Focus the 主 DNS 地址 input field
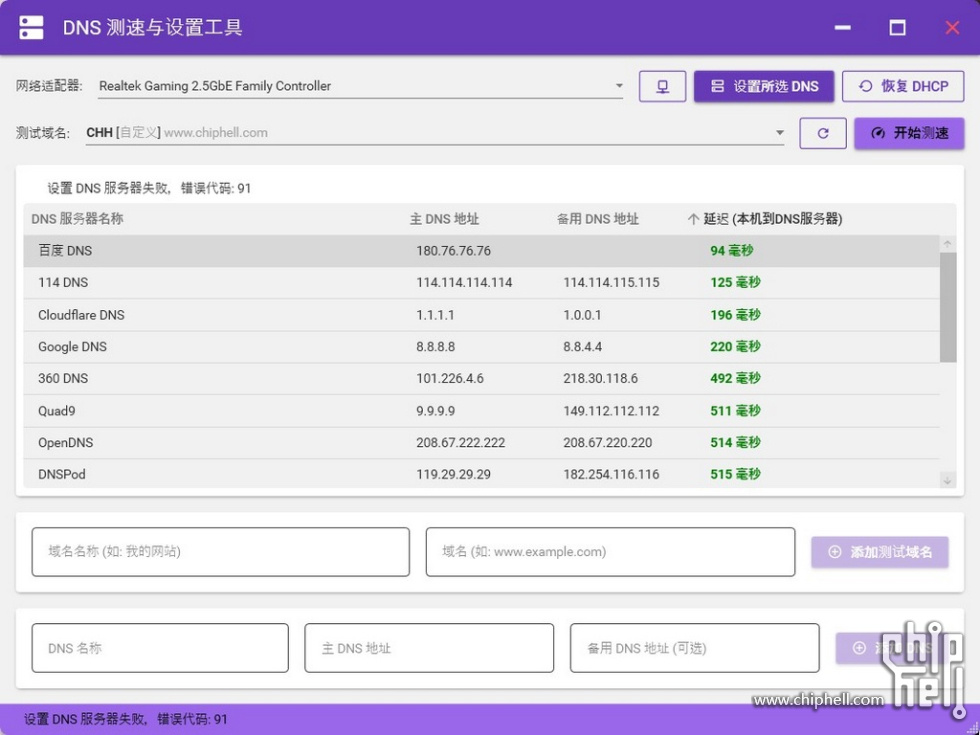The width and height of the screenshot is (980, 735). [x=429, y=648]
